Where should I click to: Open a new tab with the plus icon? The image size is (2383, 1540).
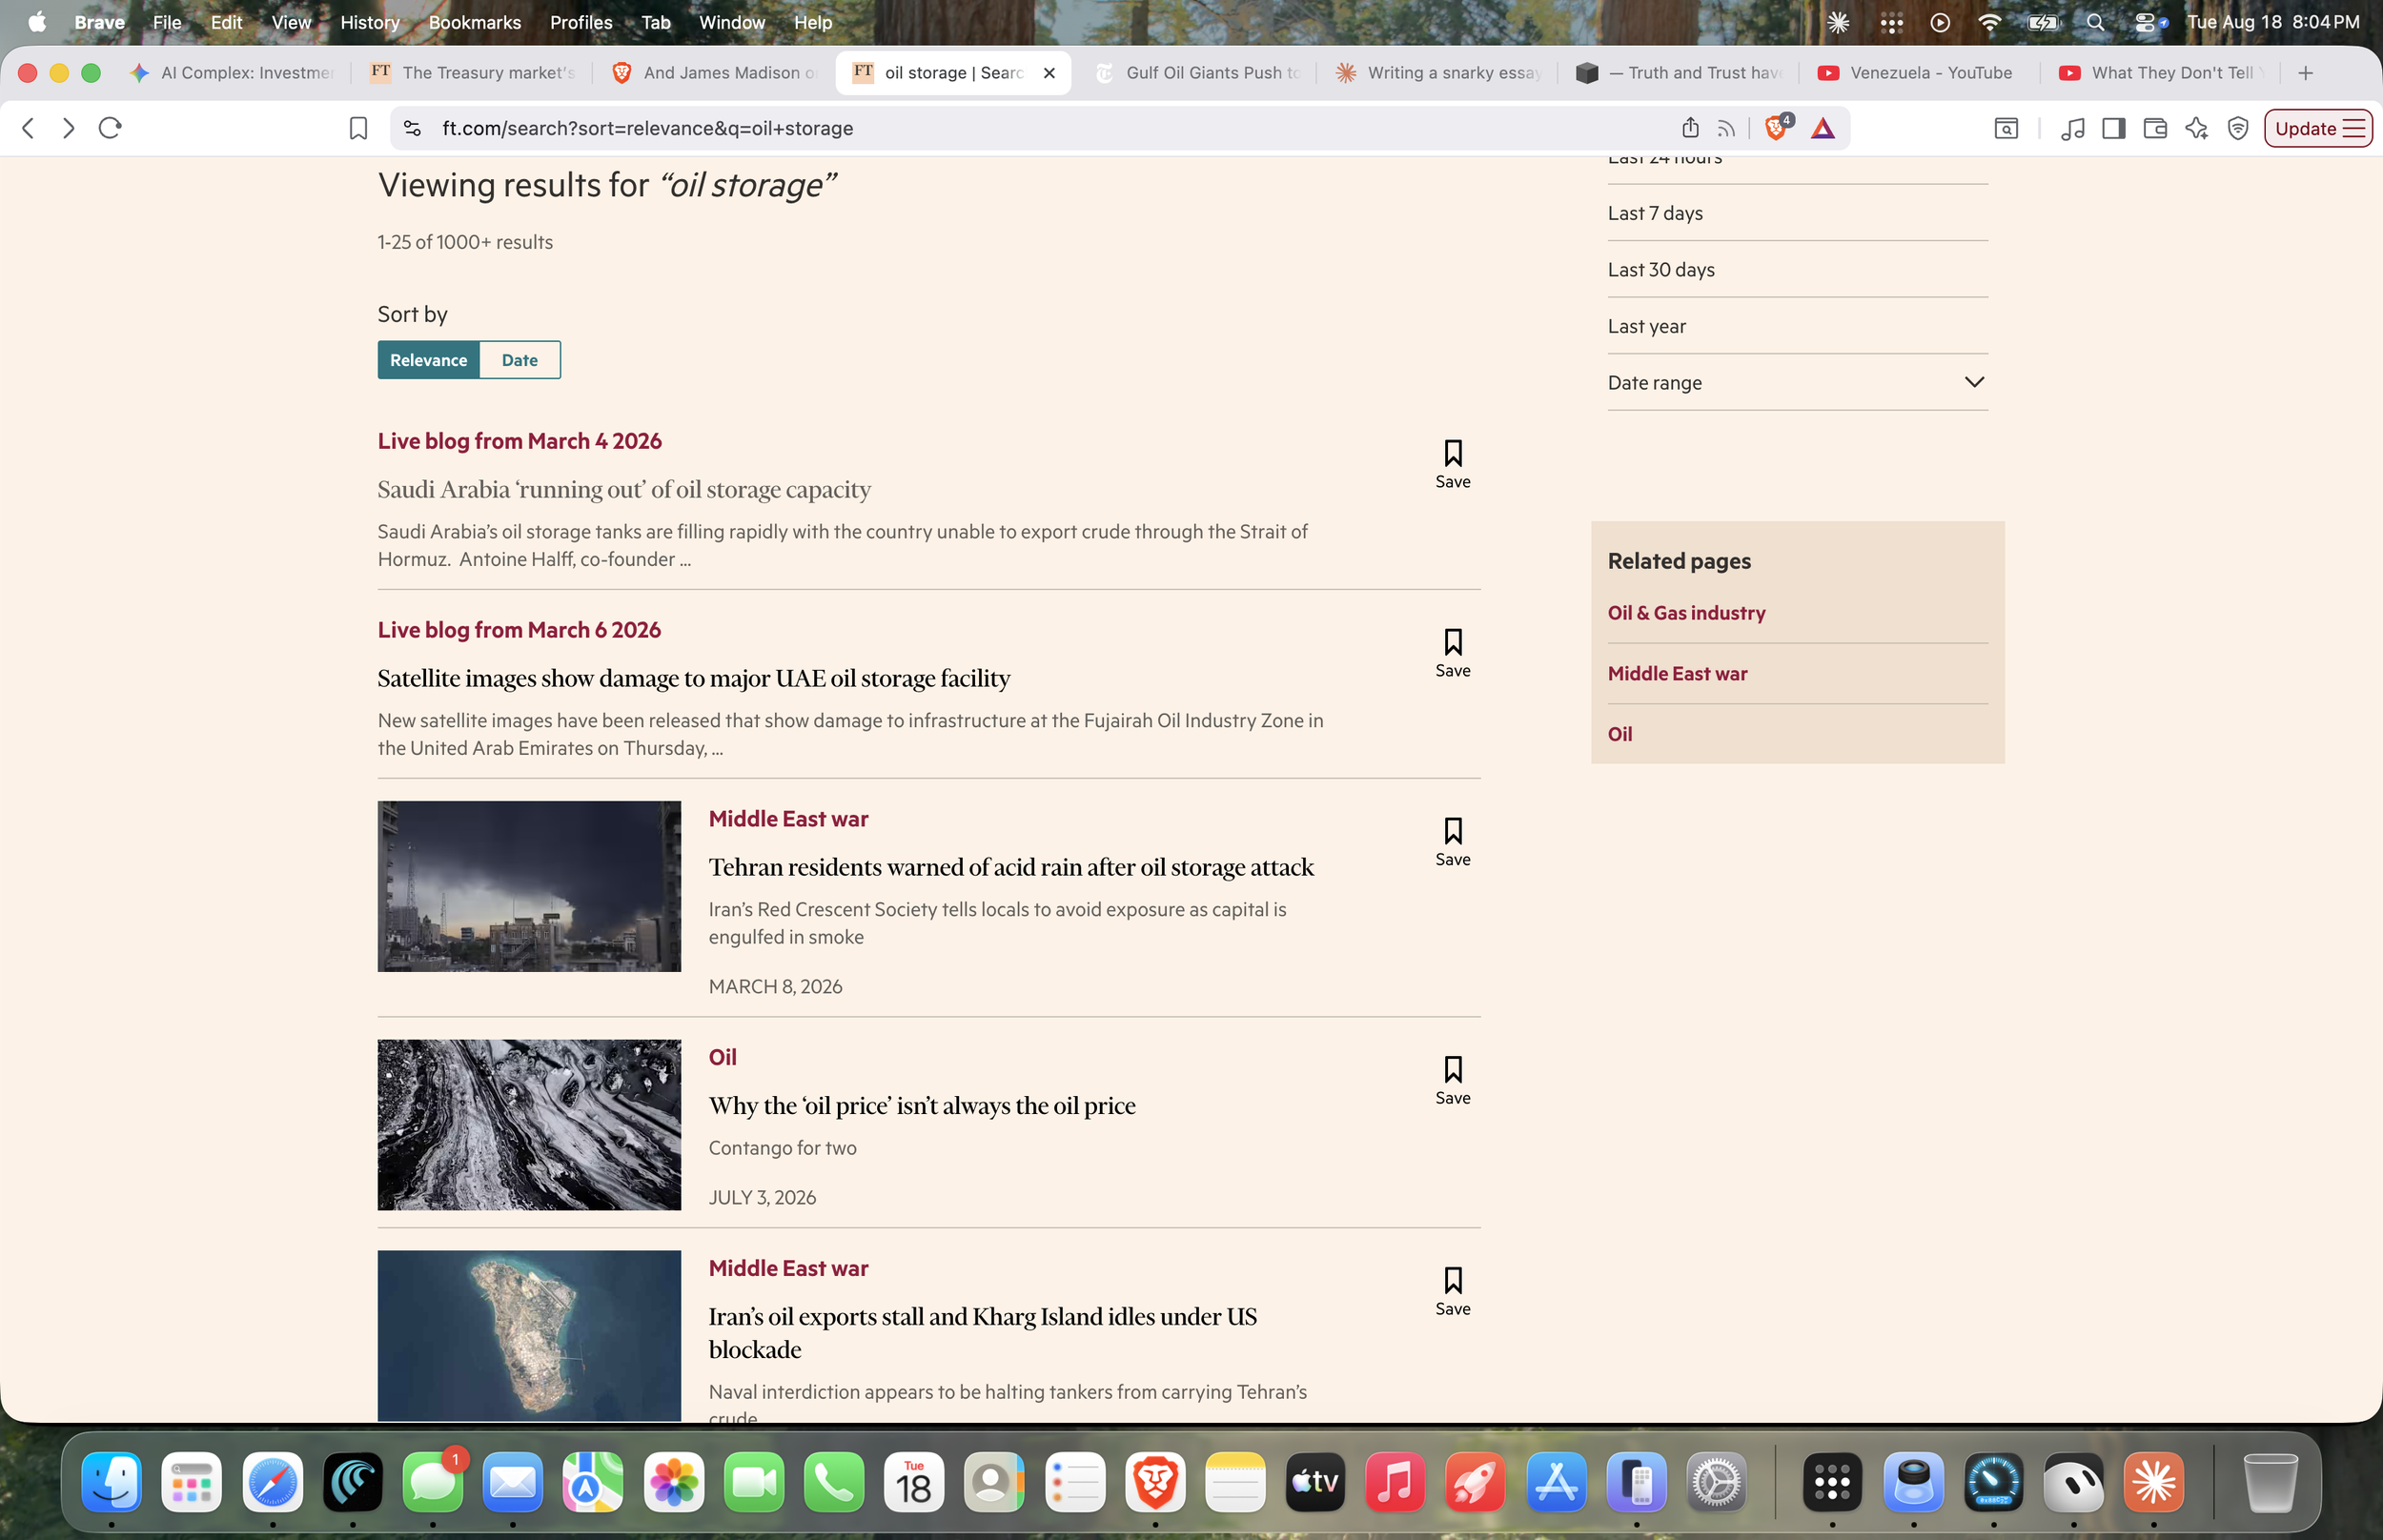click(x=2306, y=73)
